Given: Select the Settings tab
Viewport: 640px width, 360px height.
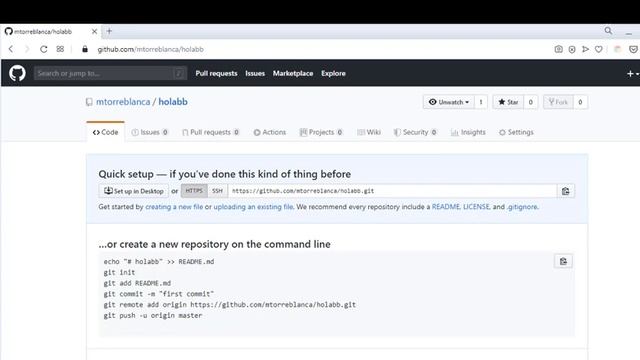Looking at the screenshot, I should [516, 132].
